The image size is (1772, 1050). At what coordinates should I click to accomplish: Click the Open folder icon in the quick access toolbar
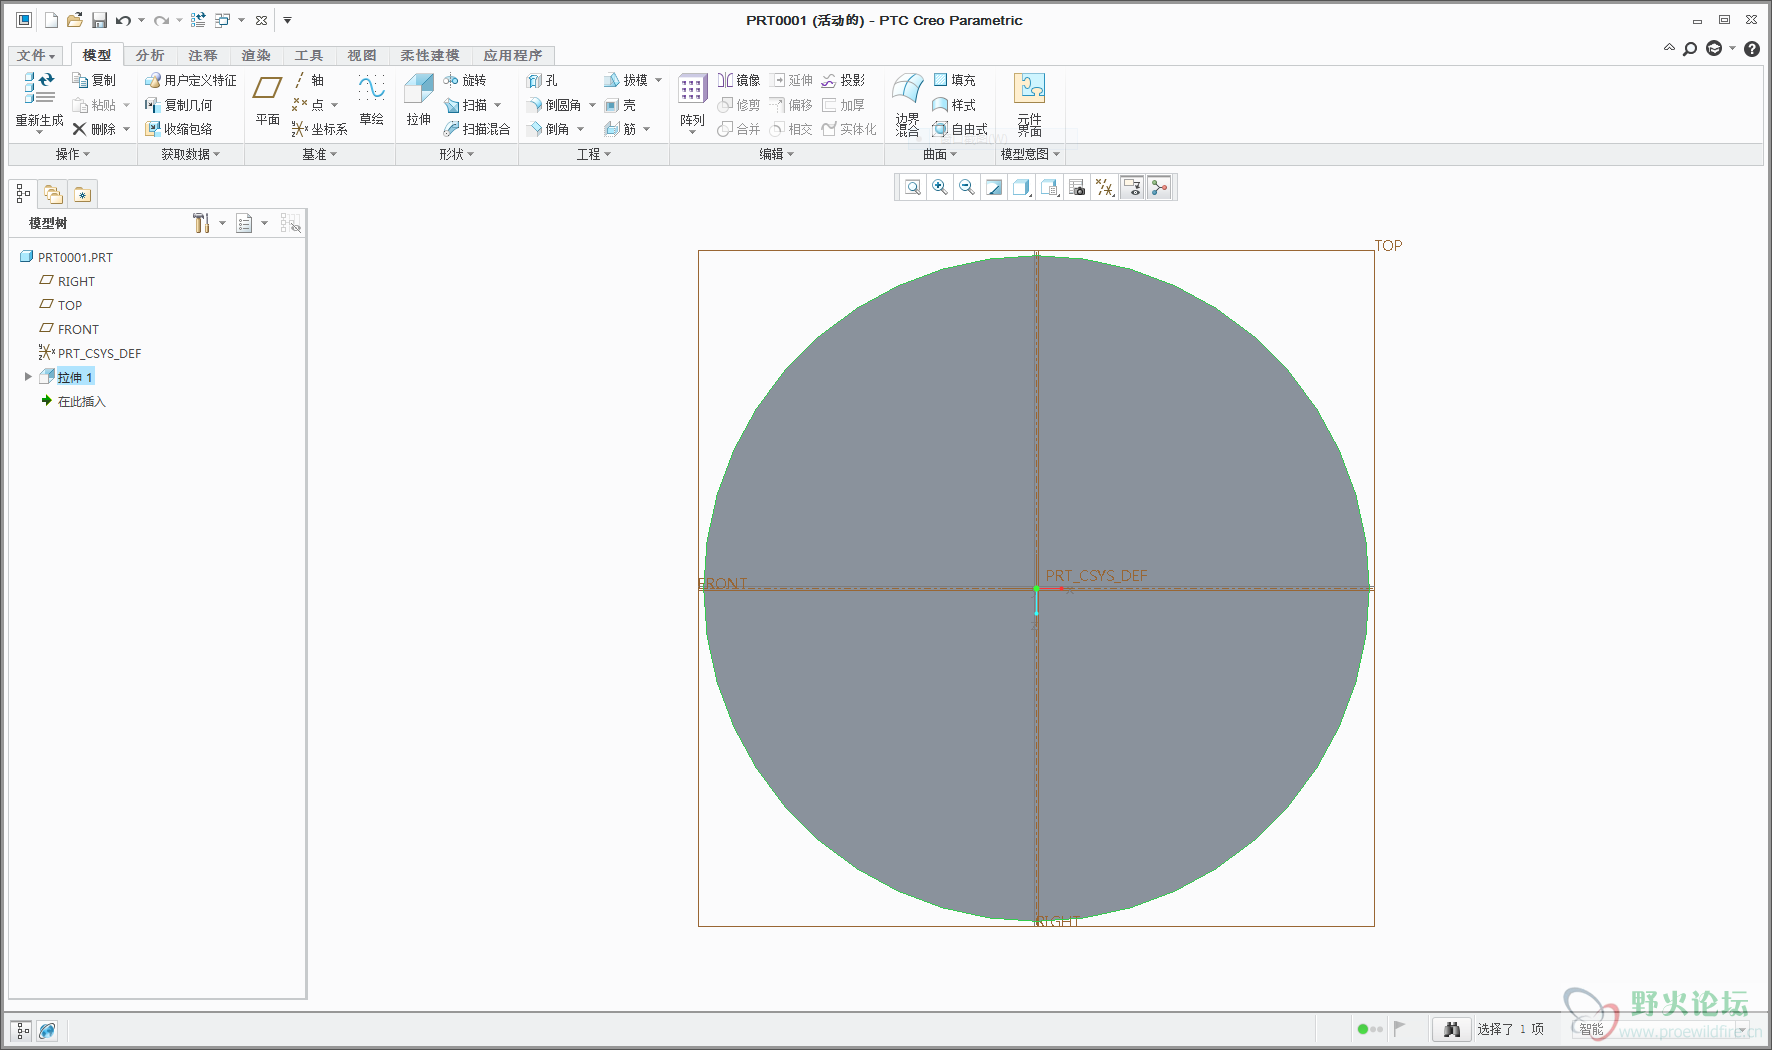[75, 20]
